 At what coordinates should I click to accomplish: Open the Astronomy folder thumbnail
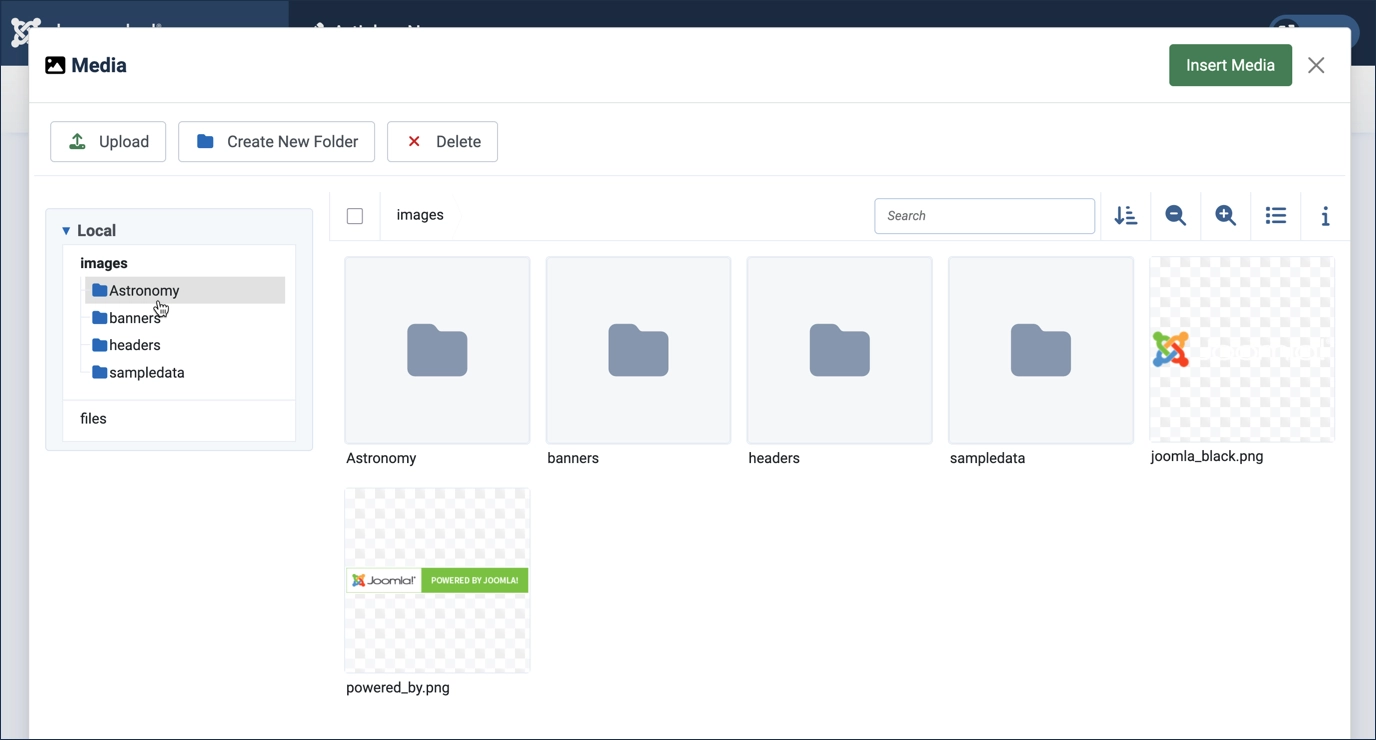click(437, 350)
